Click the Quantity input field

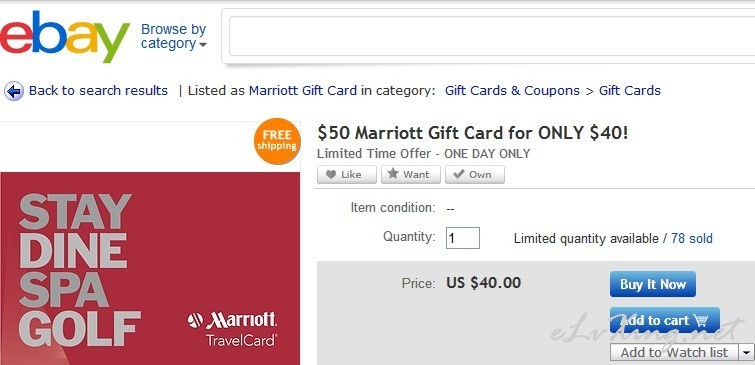click(463, 238)
